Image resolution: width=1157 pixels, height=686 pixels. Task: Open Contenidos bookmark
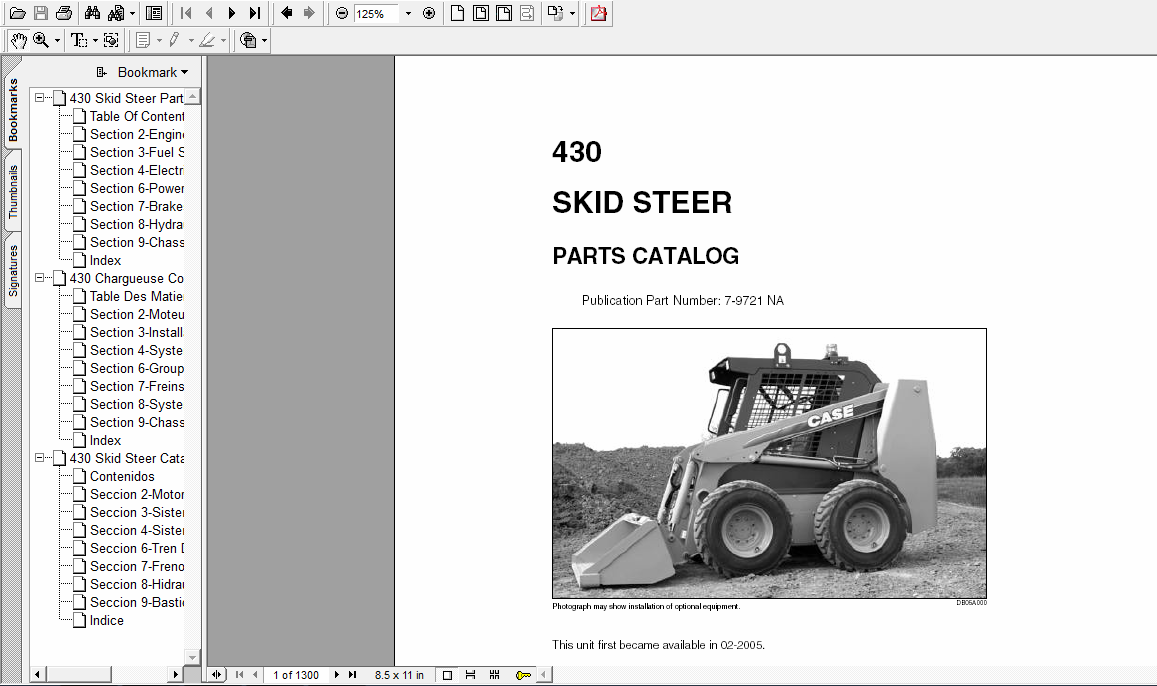[122, 477]
